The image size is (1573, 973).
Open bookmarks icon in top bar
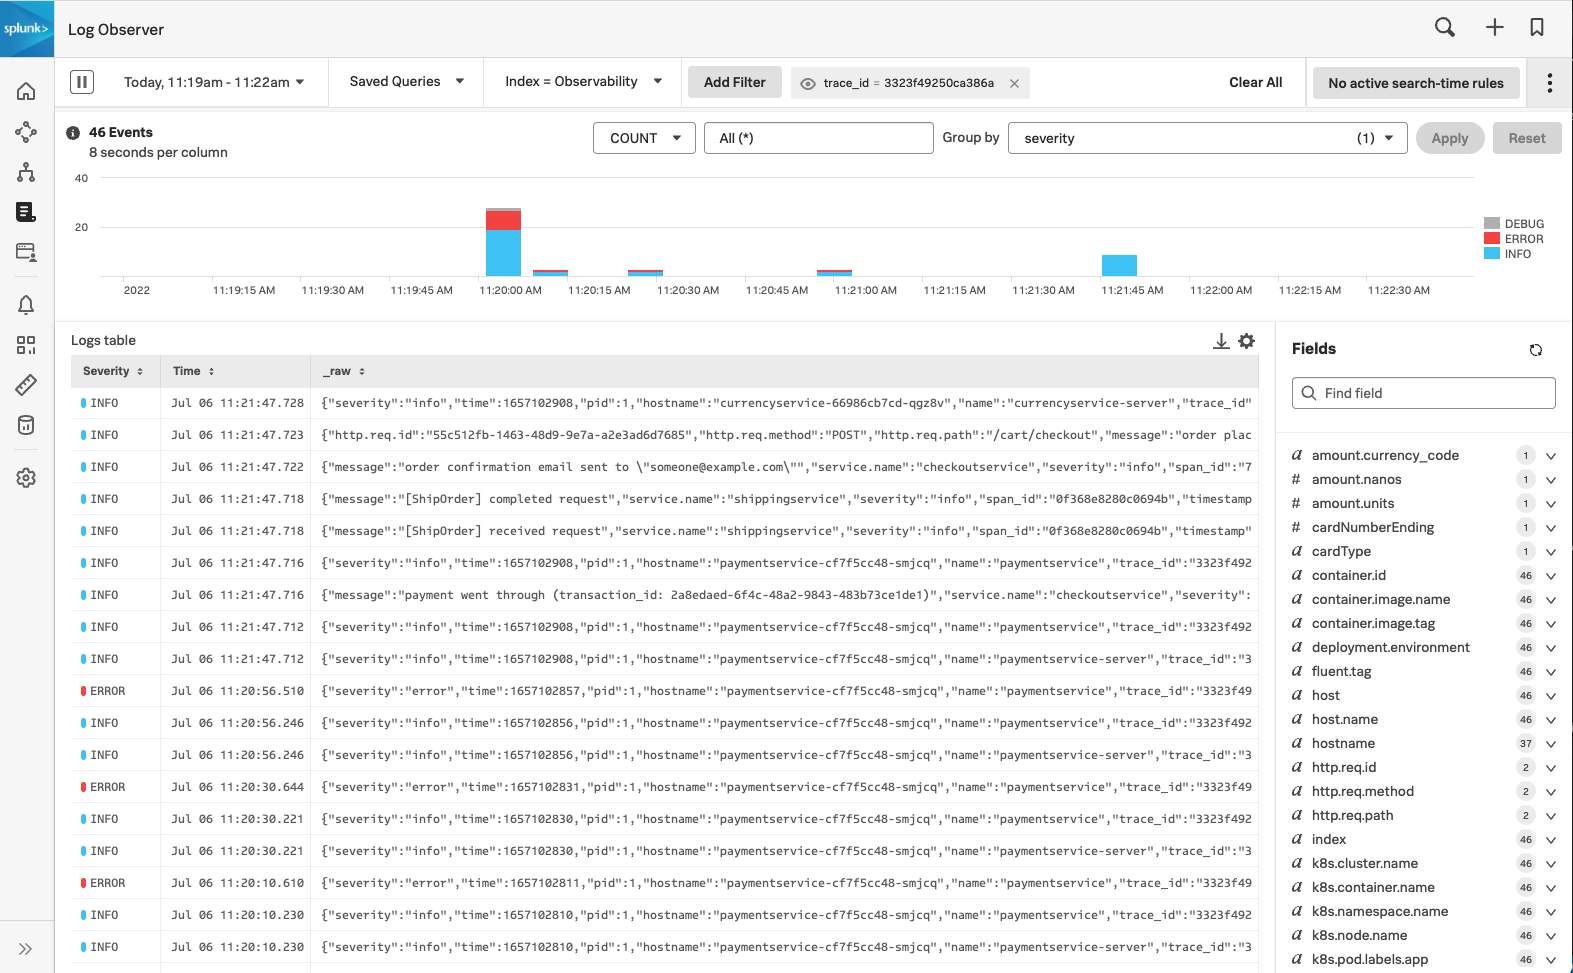tap(1537, 28)
